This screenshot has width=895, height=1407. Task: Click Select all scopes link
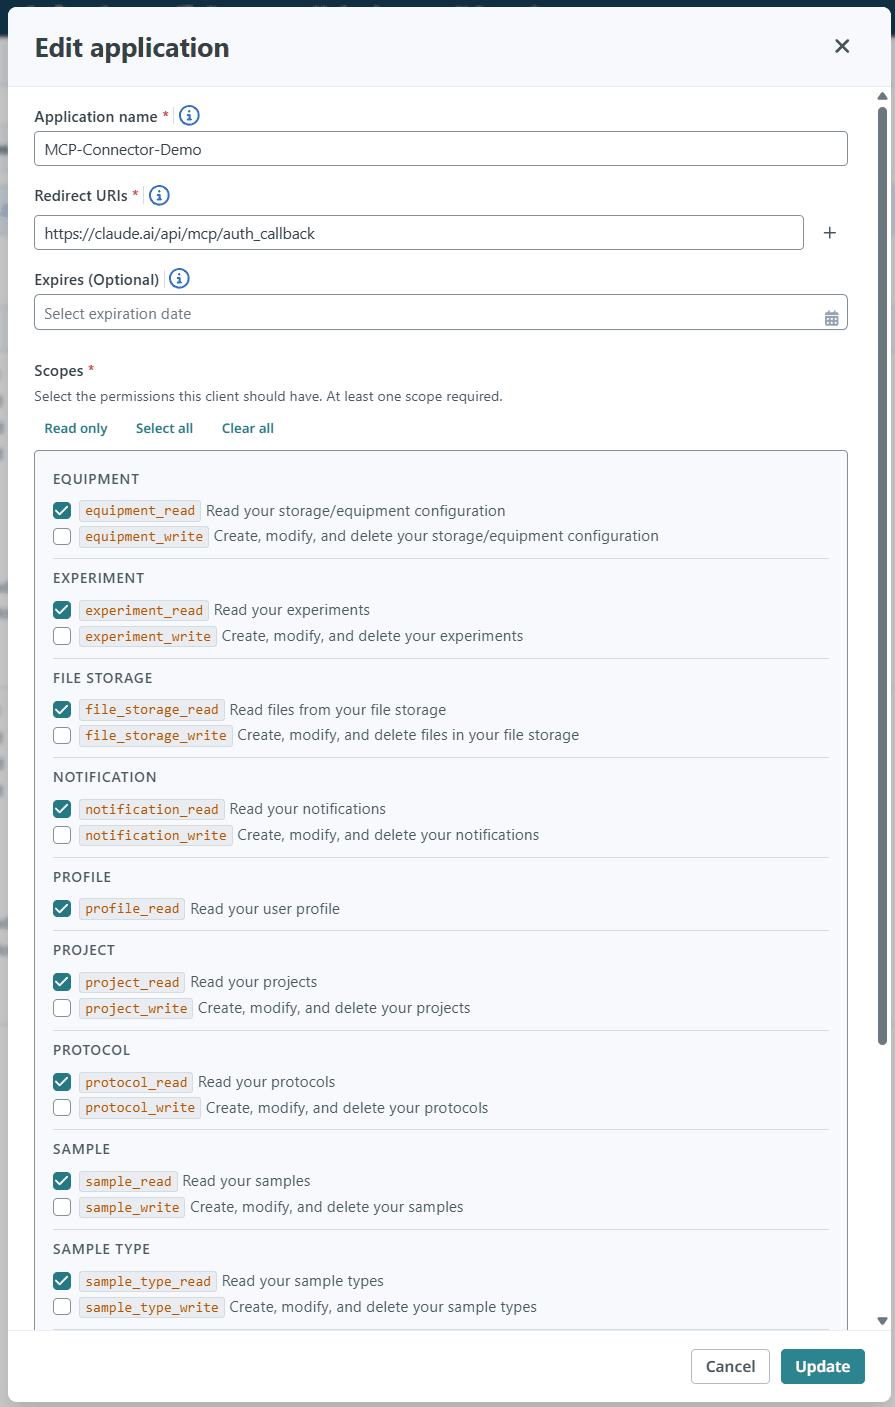(164, 428)
